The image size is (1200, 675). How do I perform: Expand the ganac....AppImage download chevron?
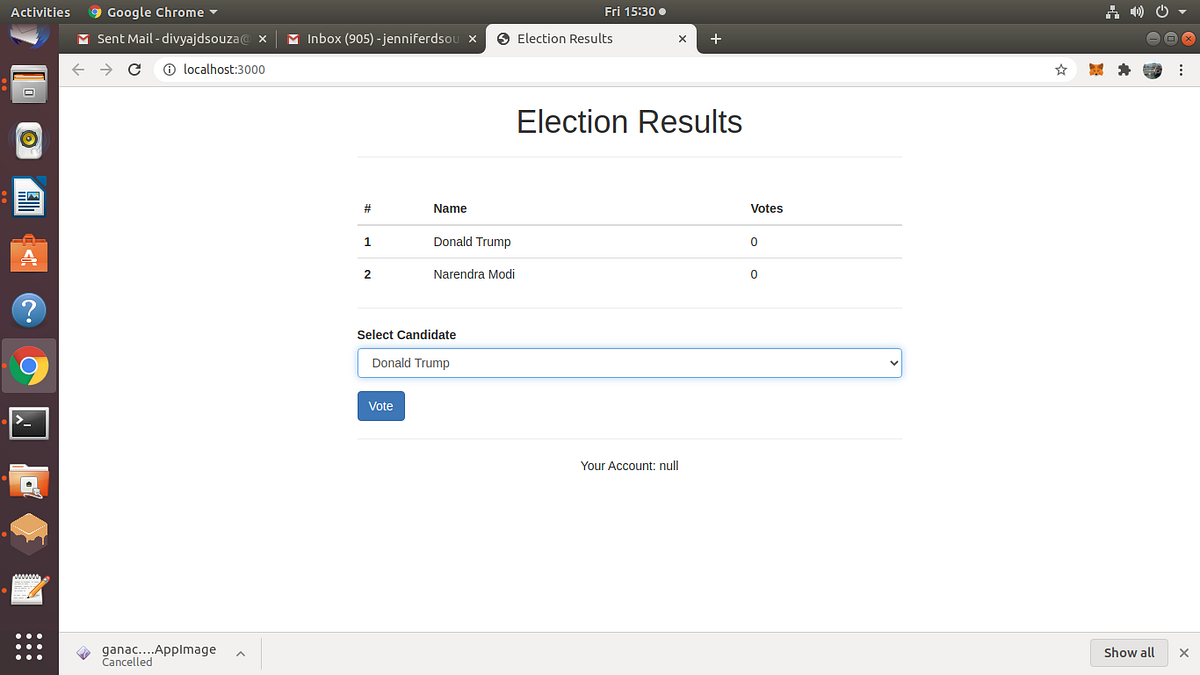(240, 653)
